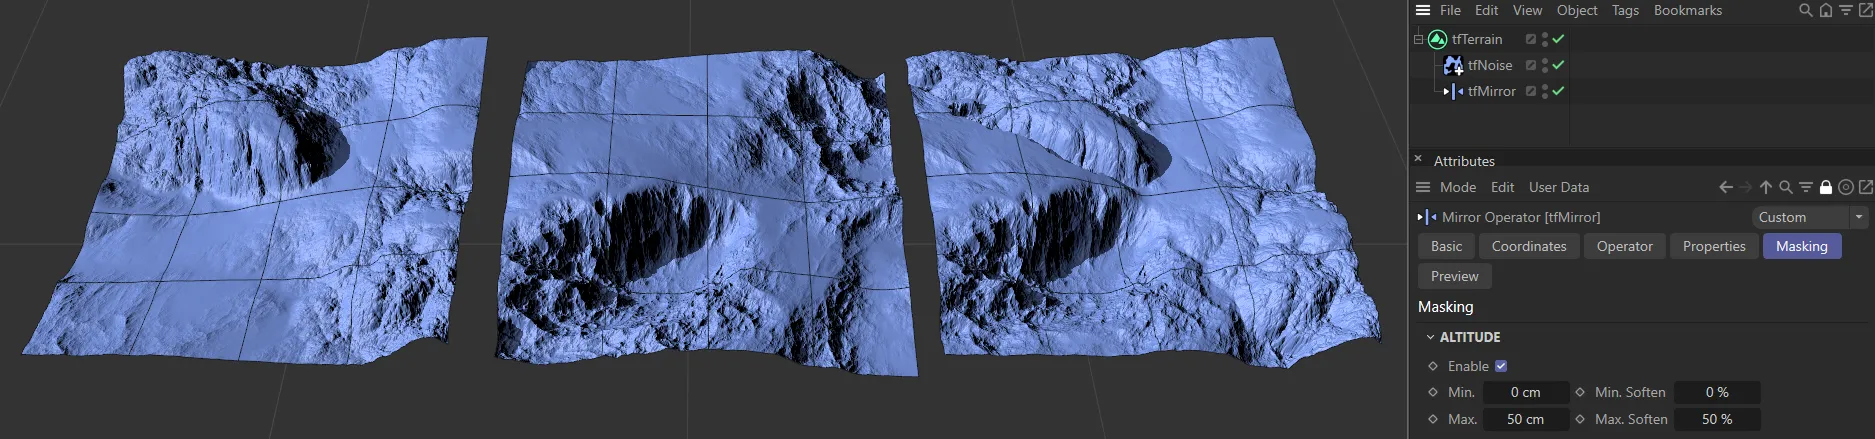Click the Object Manager home icon
1875x439 pixels.
tap(1825, 10)
